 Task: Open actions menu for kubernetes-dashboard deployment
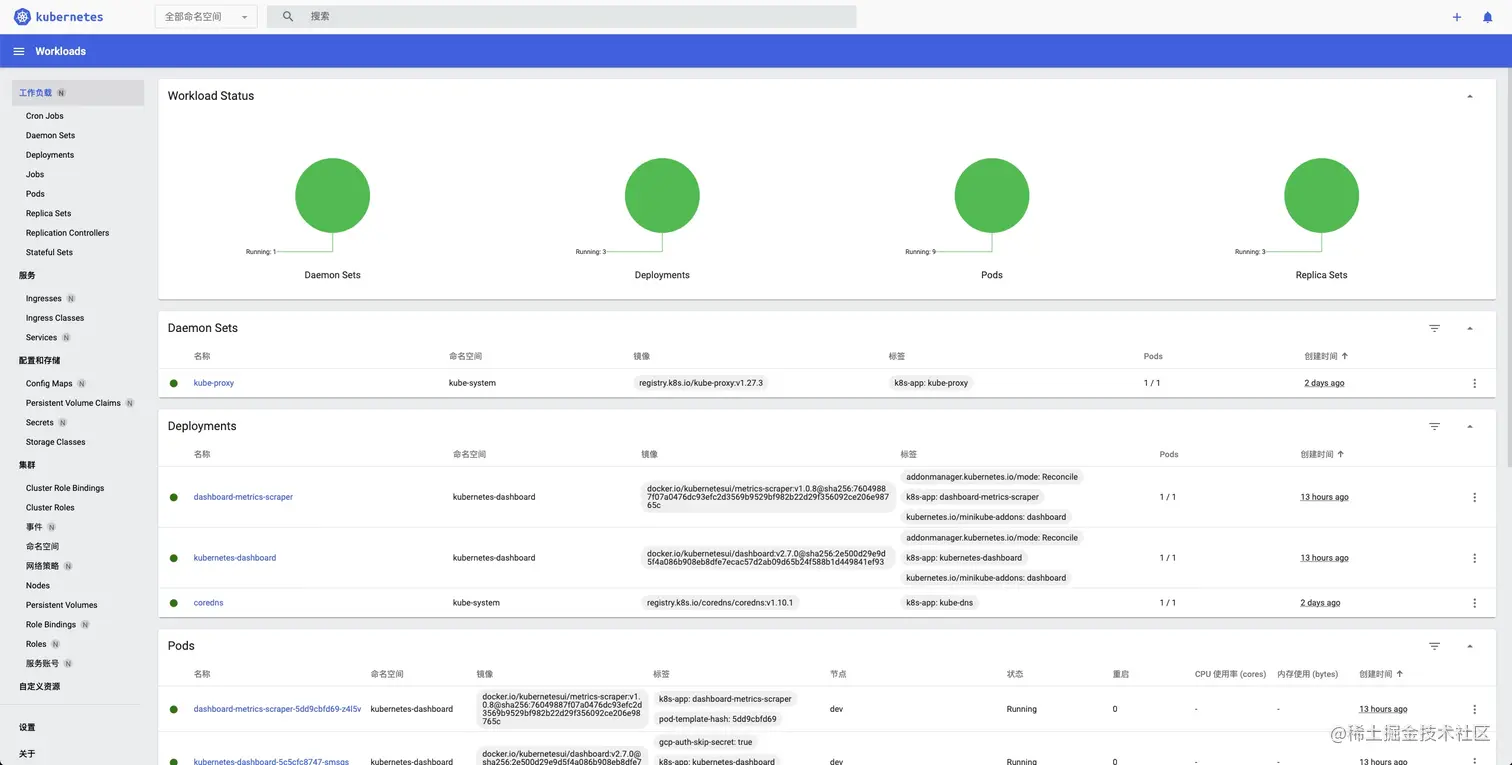coord(1474,558)
